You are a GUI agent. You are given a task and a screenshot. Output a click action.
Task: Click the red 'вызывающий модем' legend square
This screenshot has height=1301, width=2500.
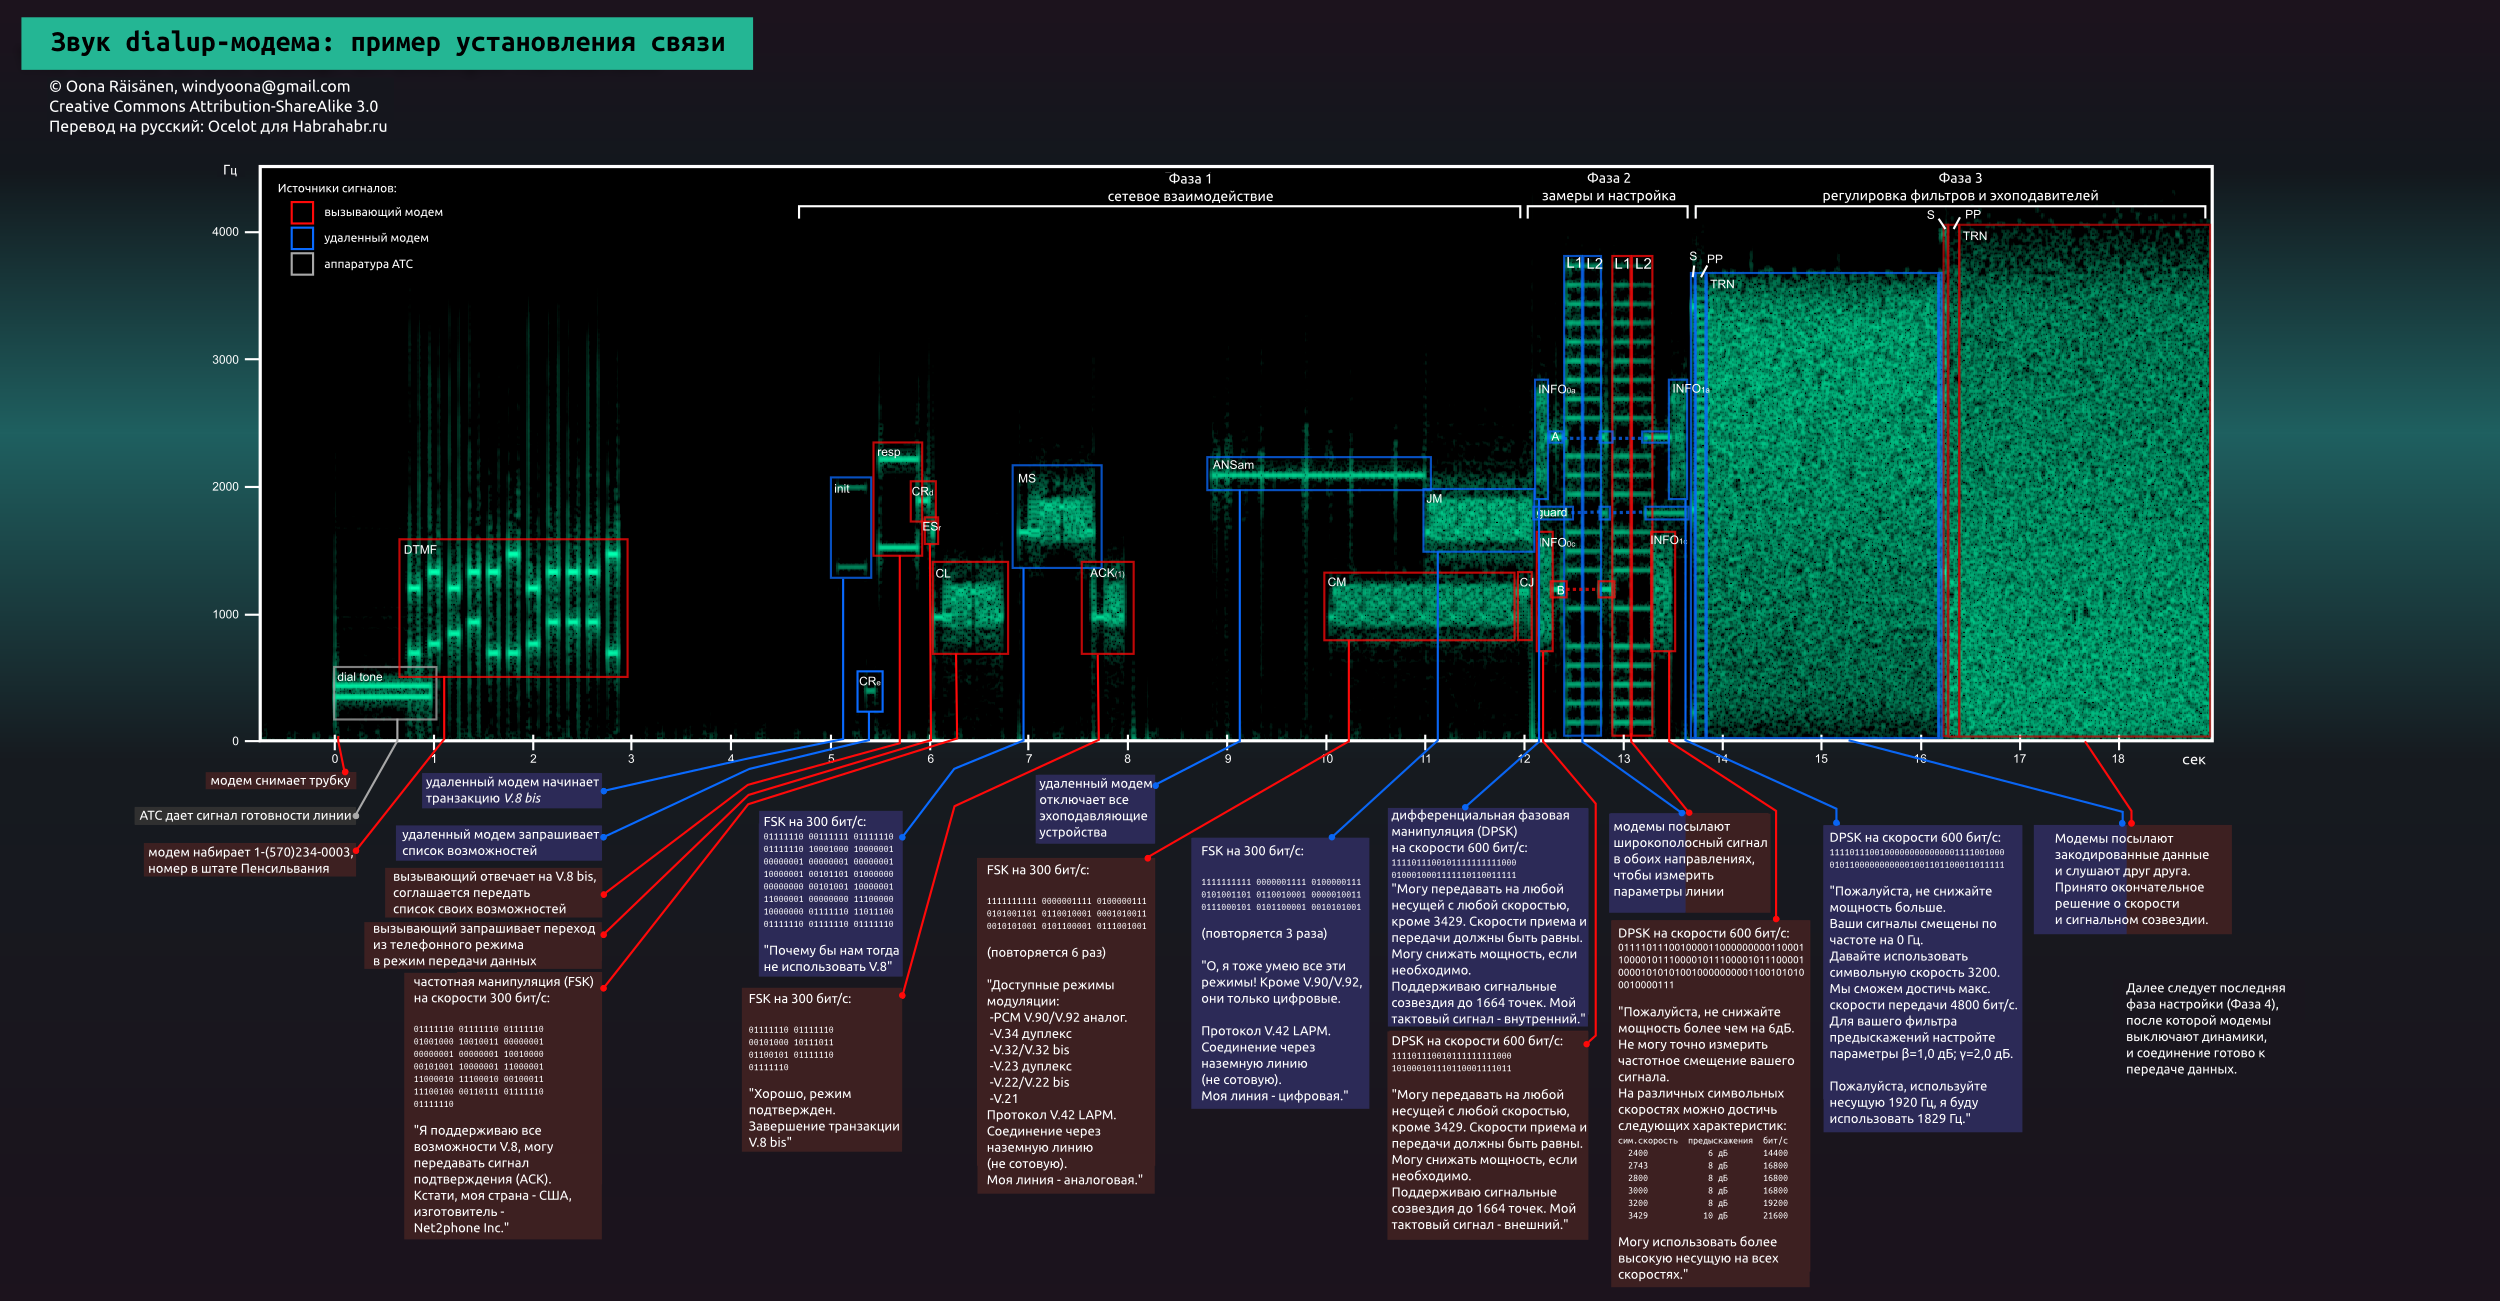pos(302,212)
